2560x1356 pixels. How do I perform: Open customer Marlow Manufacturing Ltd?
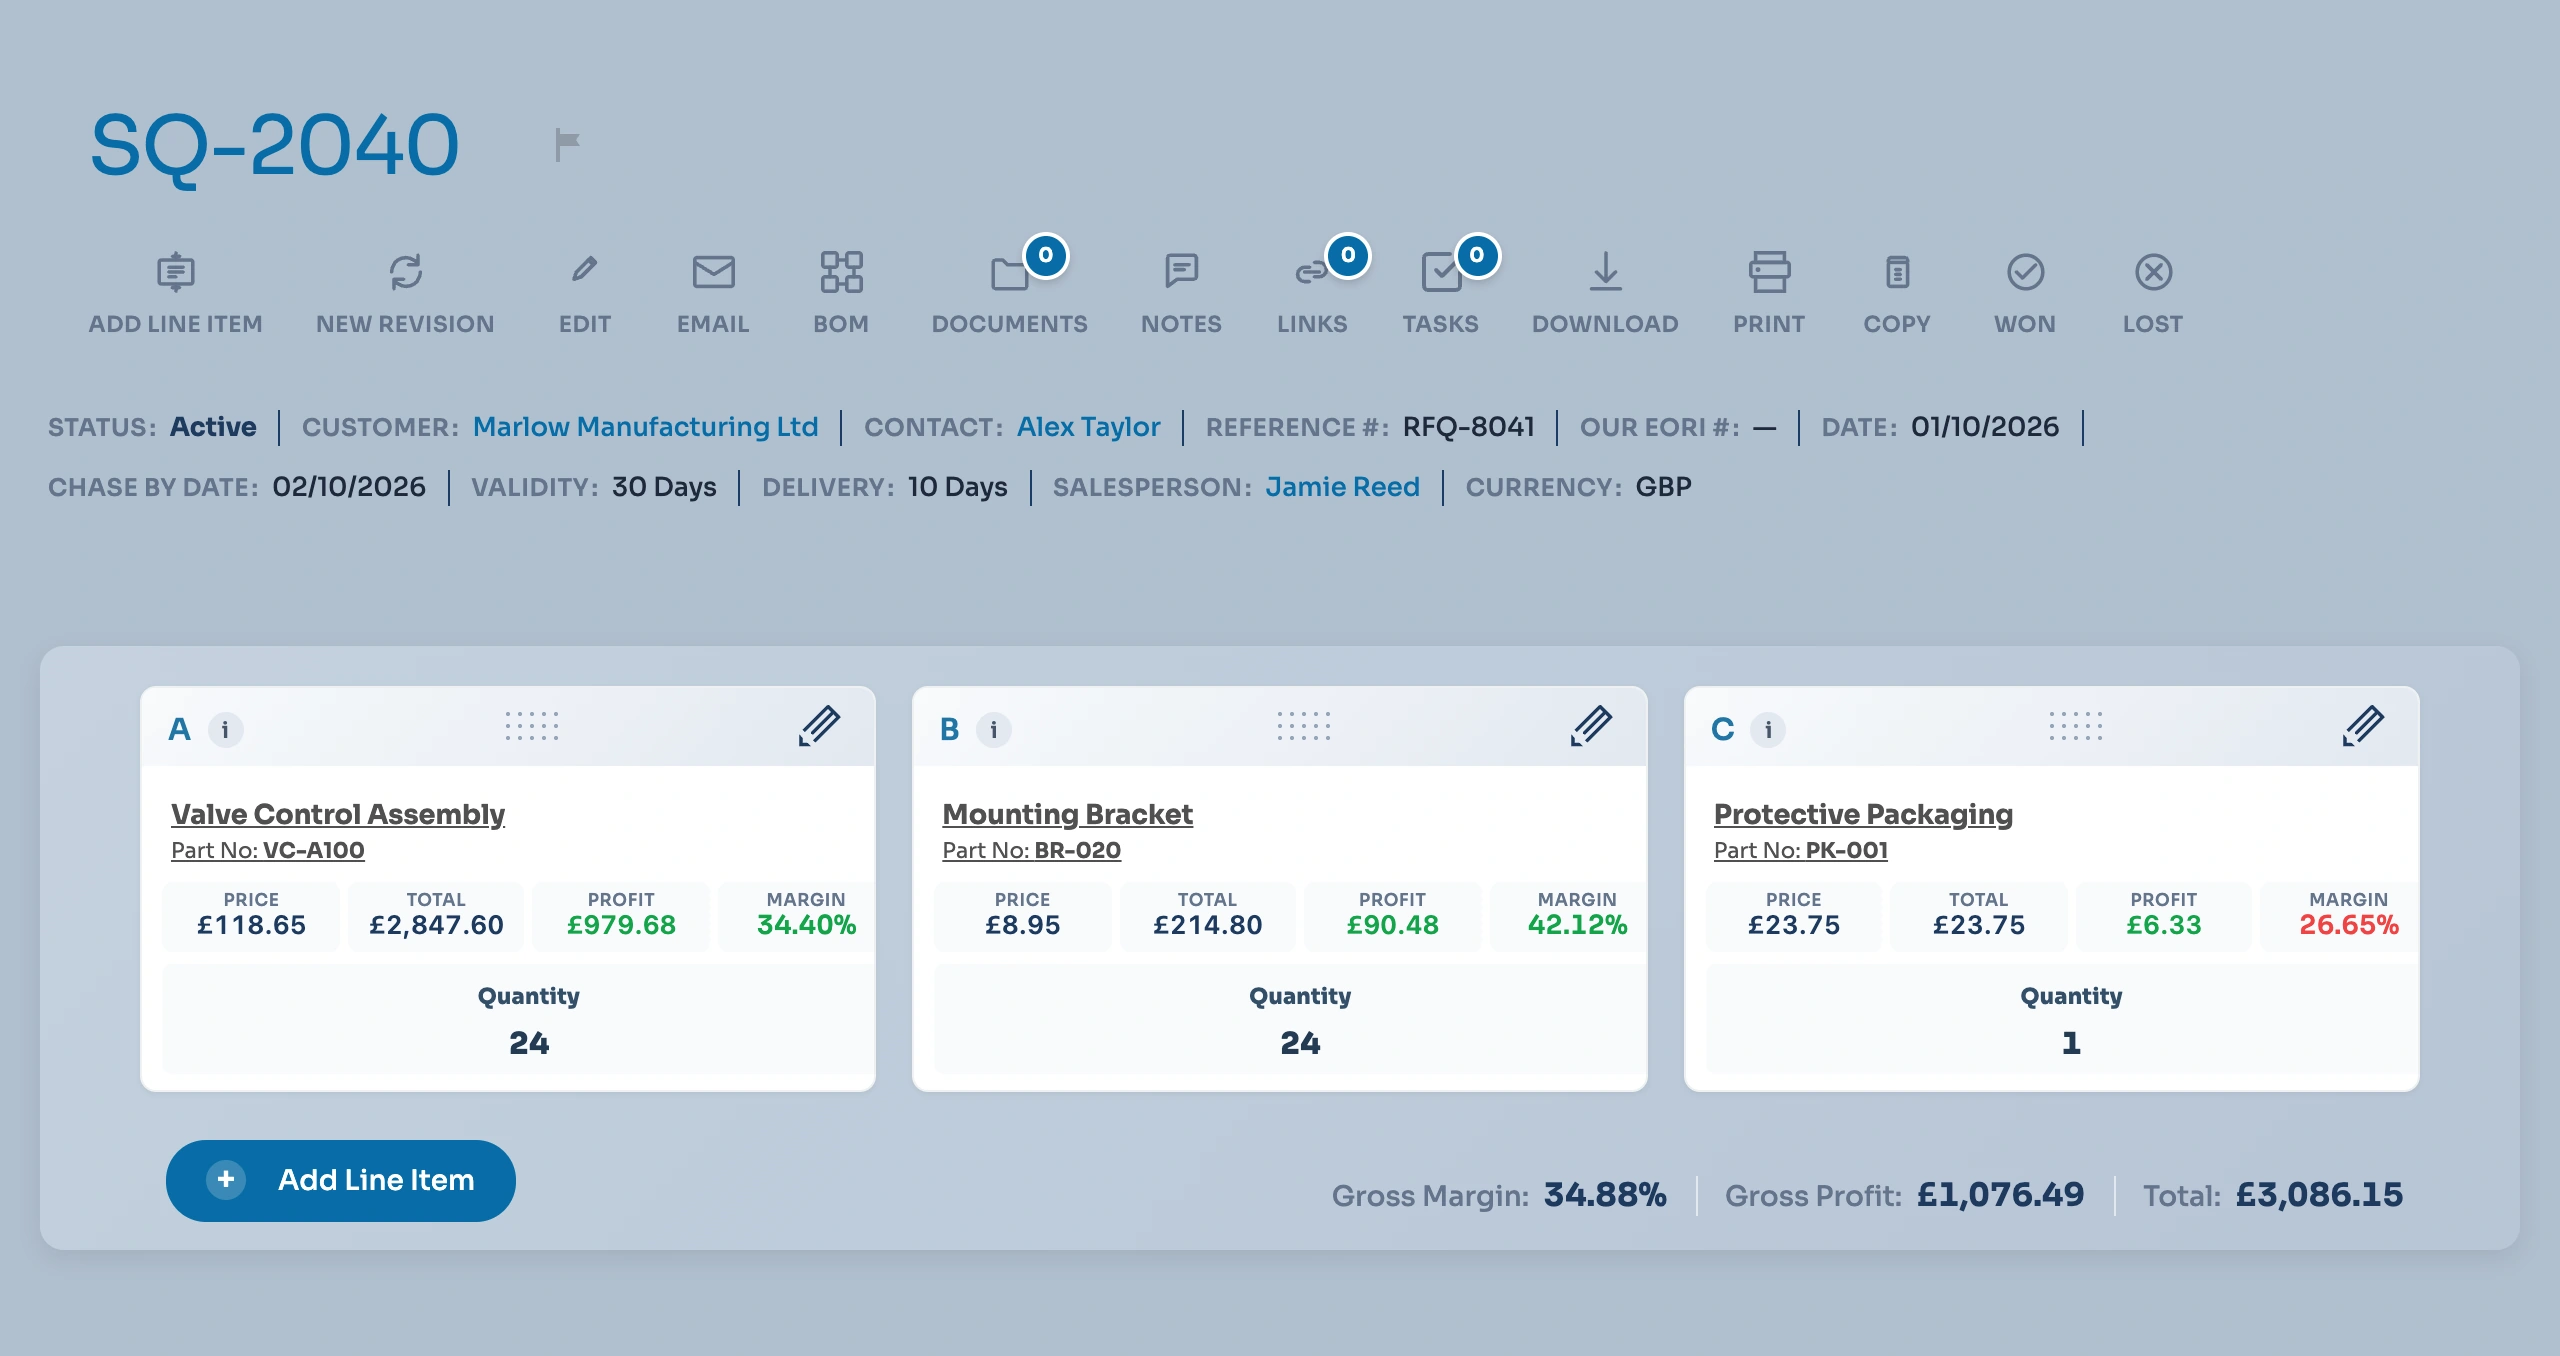pyautogui.click(x=645, y=427)
